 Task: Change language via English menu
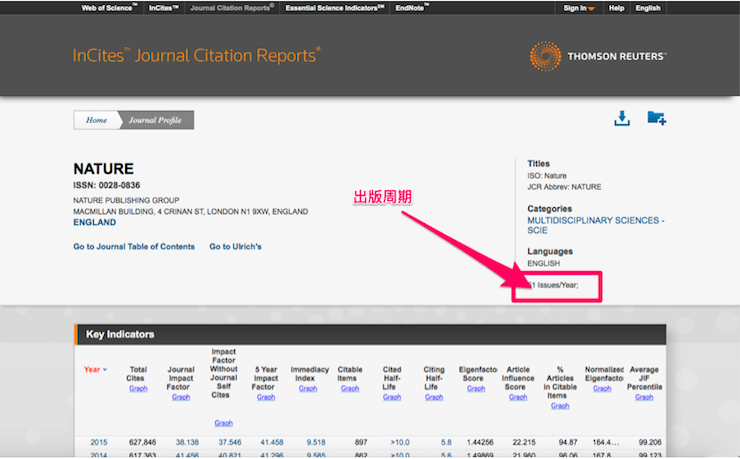pyautogui.click(x=648, y=8)
